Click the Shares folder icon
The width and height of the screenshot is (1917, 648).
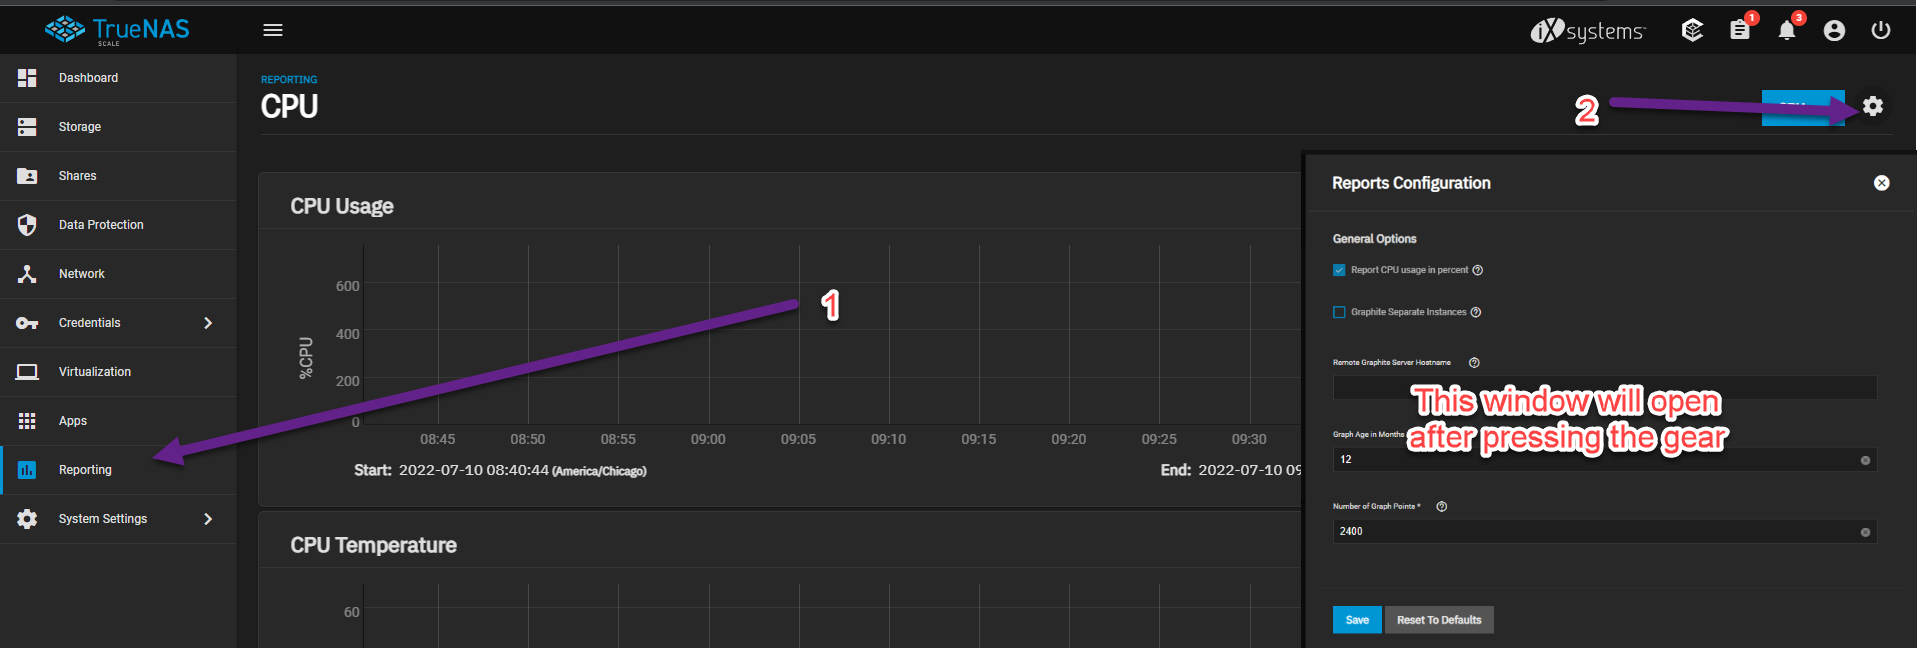pyautogui.click(x=27, y=176)
